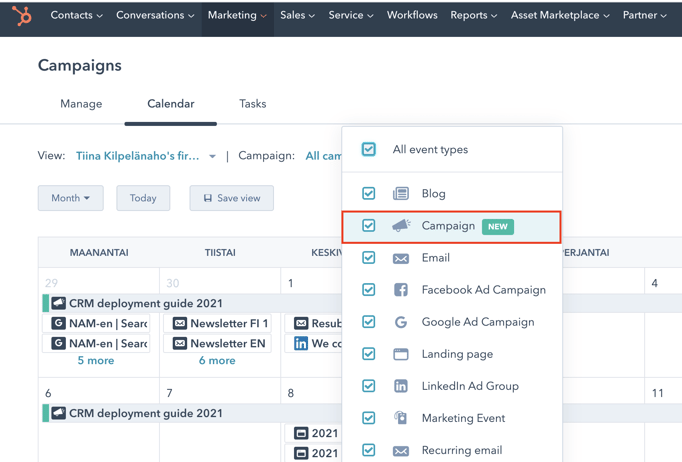Switch to the Manage tab
This screenshot has width=682, height=462.
[81, 104]
